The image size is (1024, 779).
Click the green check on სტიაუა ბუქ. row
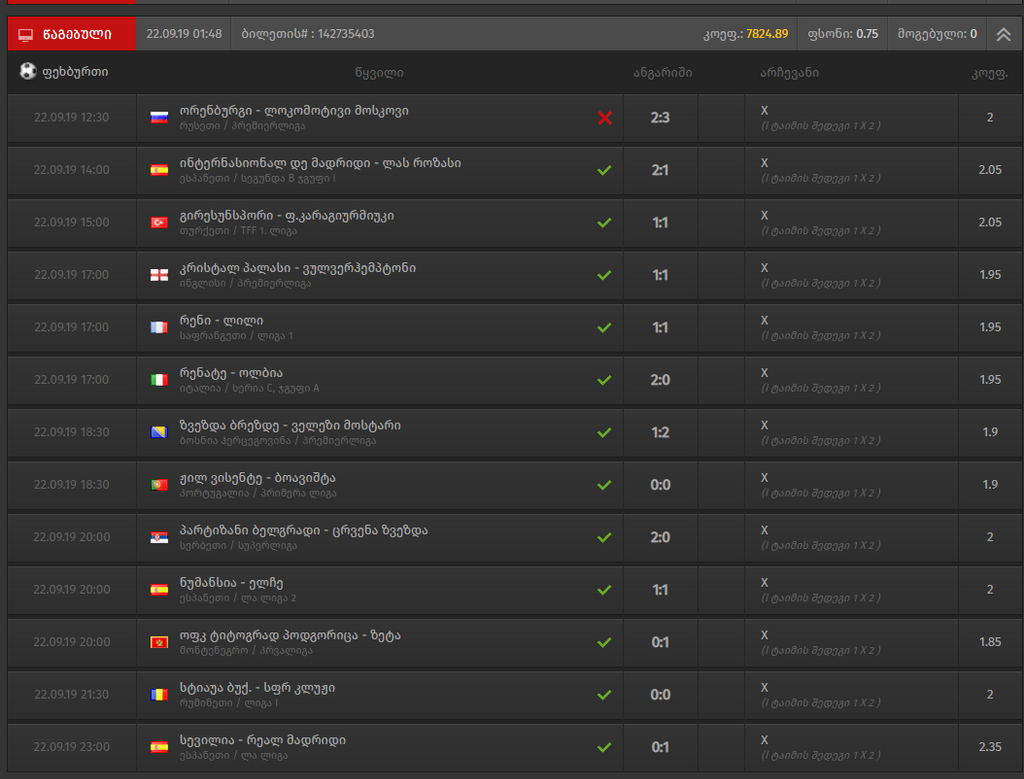click(605, 695)
